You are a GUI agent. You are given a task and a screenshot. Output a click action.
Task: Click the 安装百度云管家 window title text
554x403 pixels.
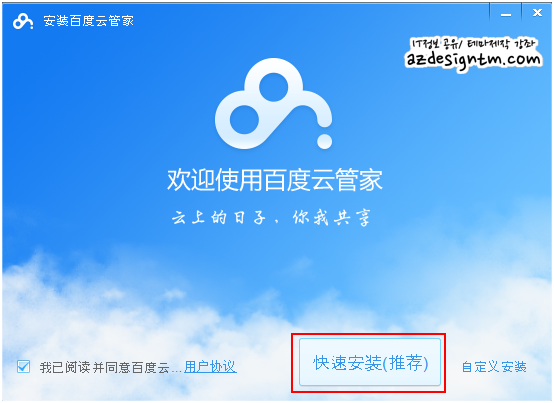coord(88,21)
